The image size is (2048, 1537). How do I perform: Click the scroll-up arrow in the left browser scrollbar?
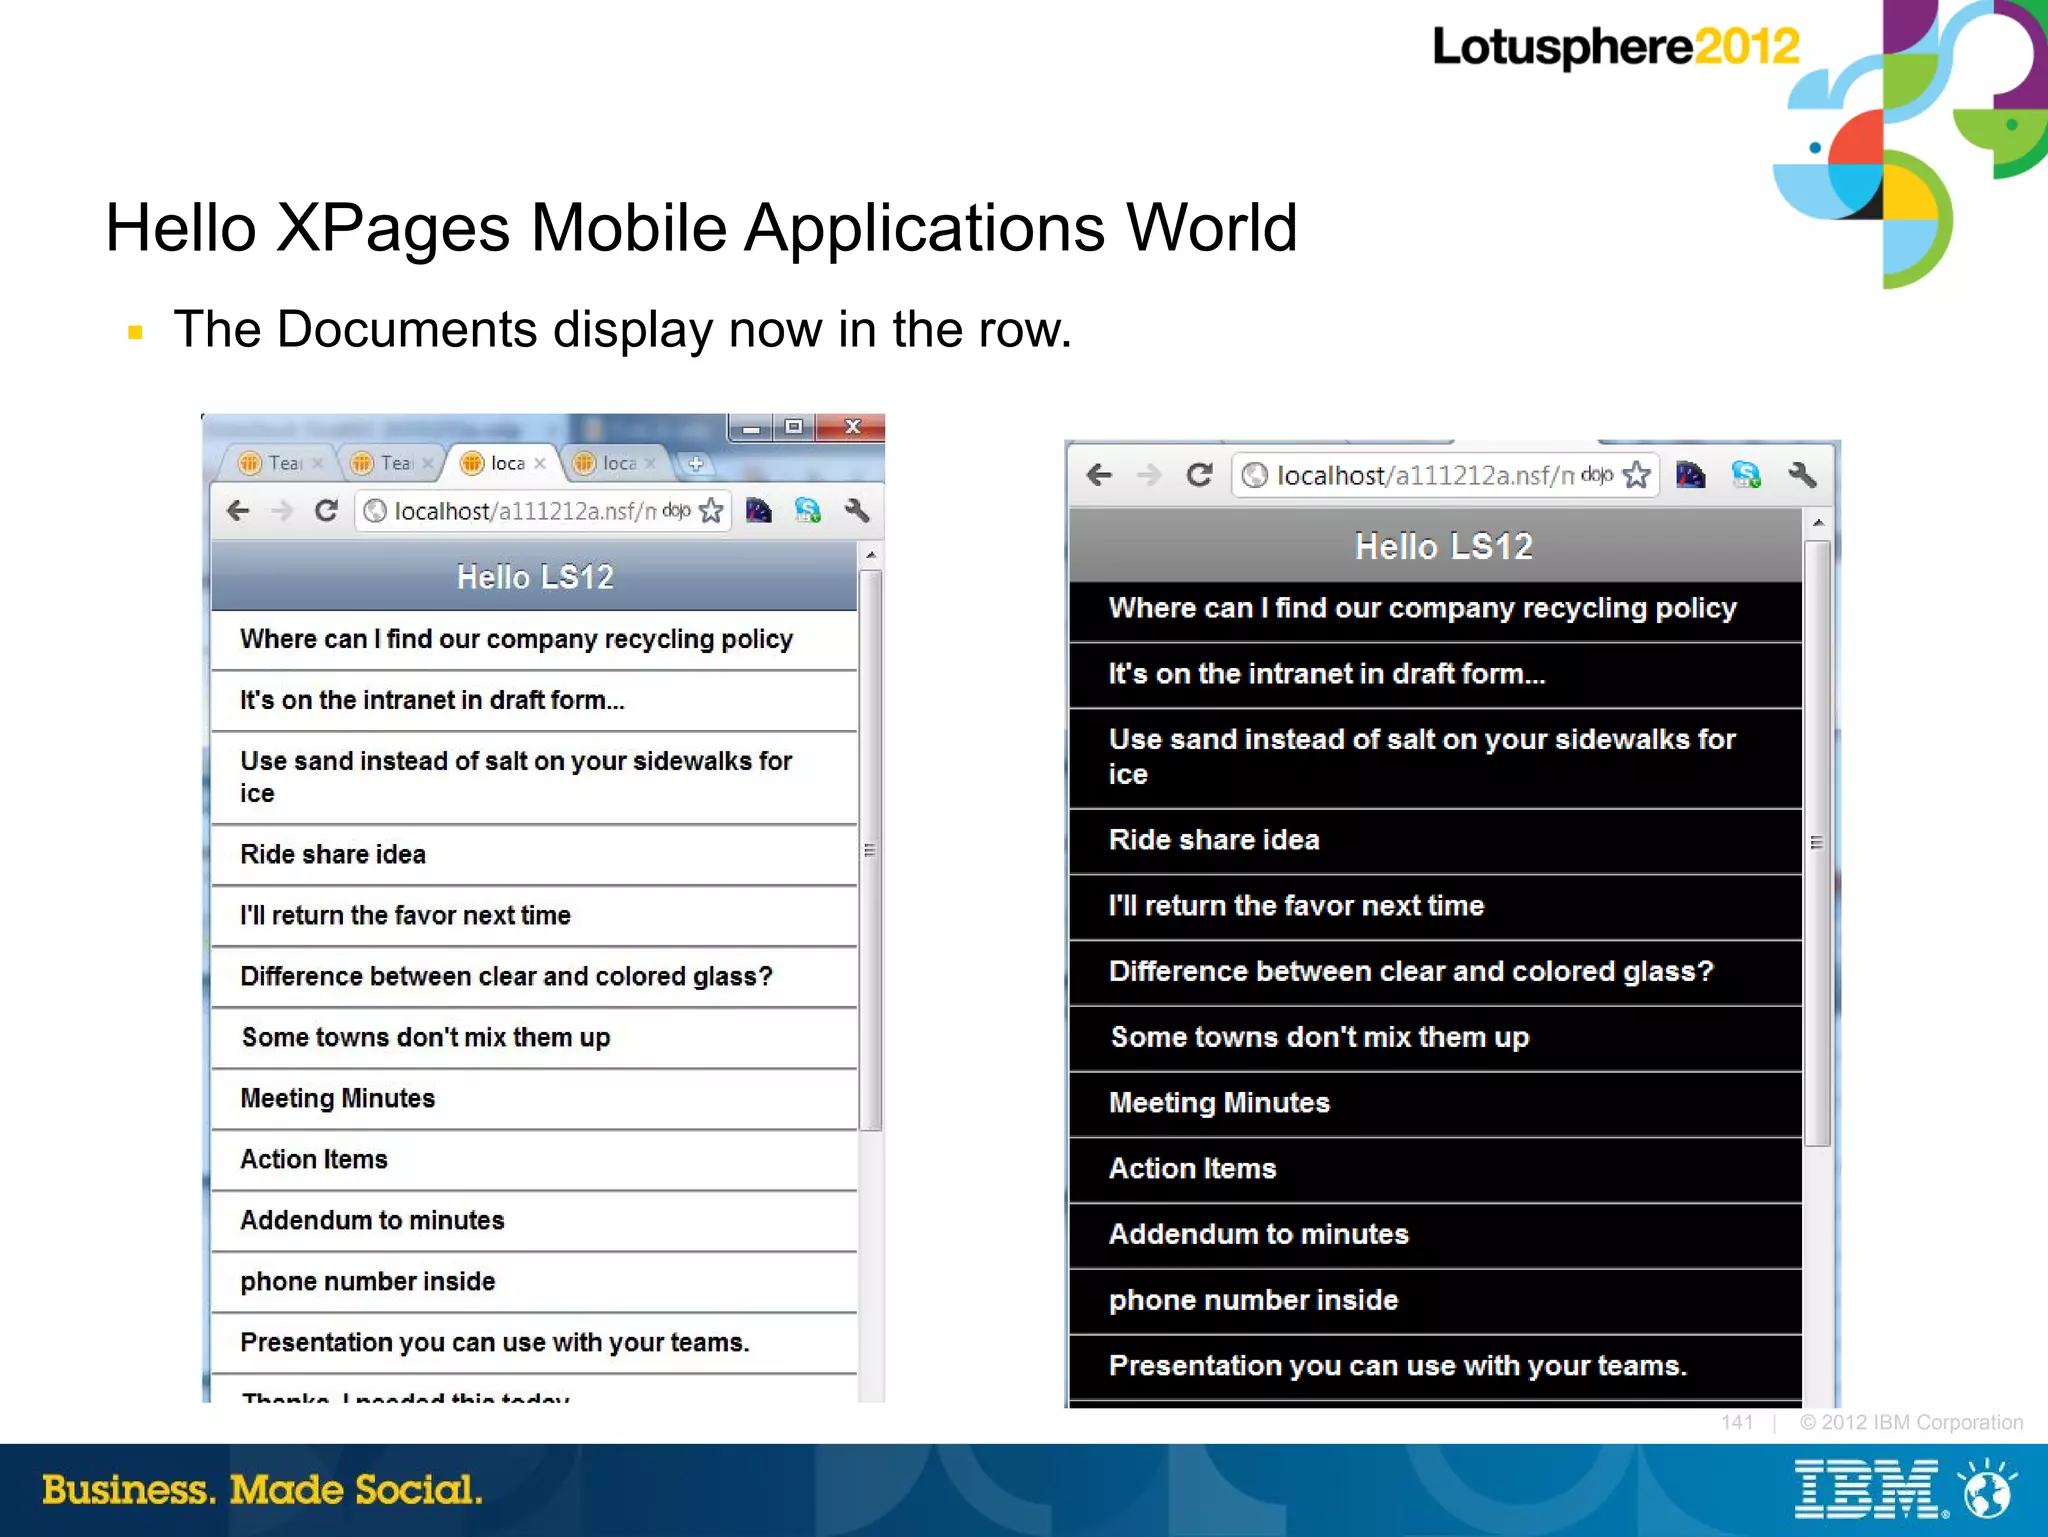click(x=871, y=555)
